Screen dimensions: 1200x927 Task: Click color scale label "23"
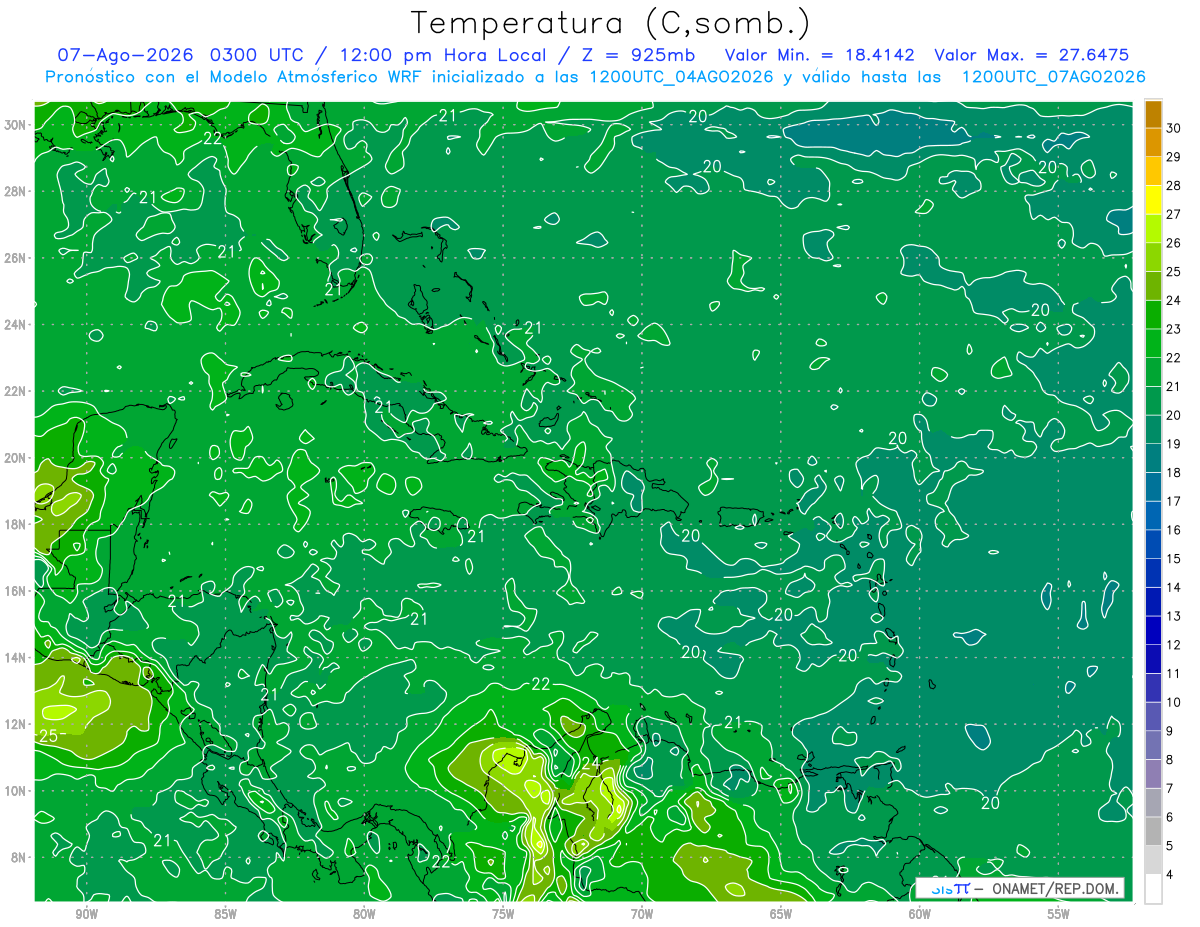(1173, 329)
